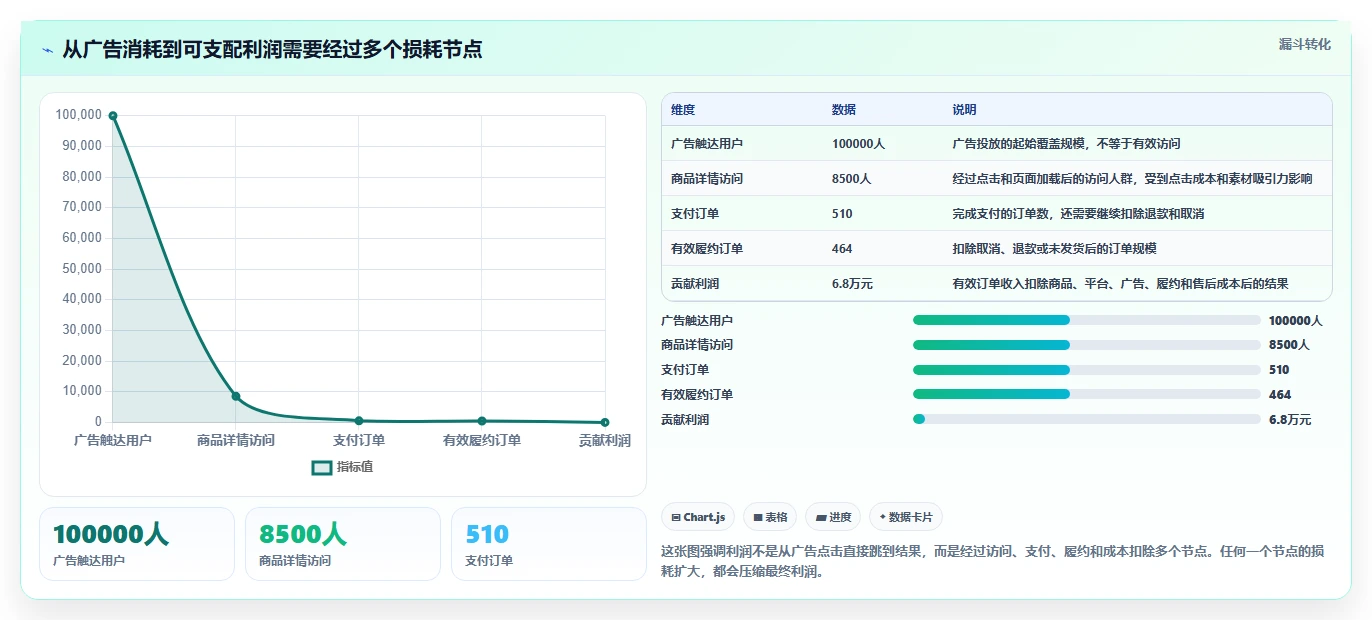Click the description starting with 有效订单收入扣除商品

1120,284
